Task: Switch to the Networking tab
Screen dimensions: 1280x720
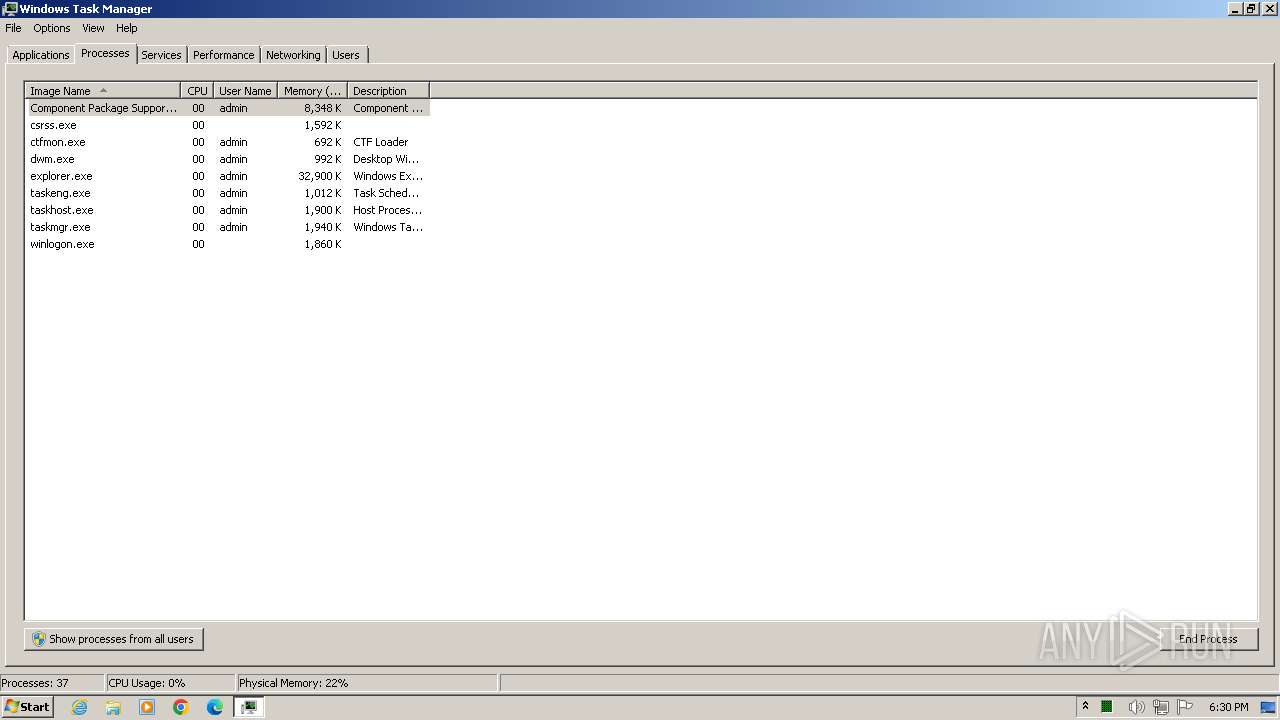Action: 293,55
